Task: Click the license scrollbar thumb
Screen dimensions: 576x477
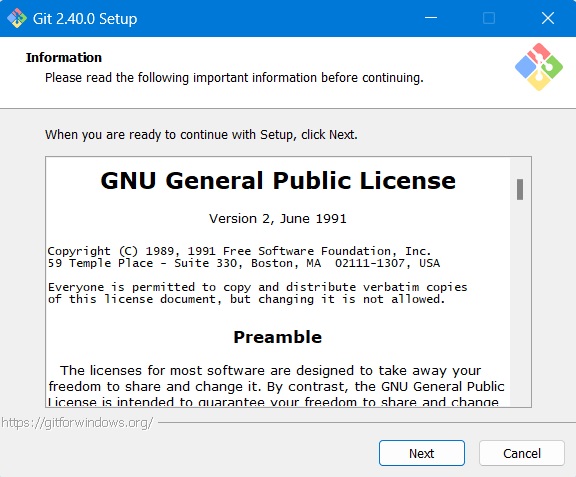Action: (520, 189)
